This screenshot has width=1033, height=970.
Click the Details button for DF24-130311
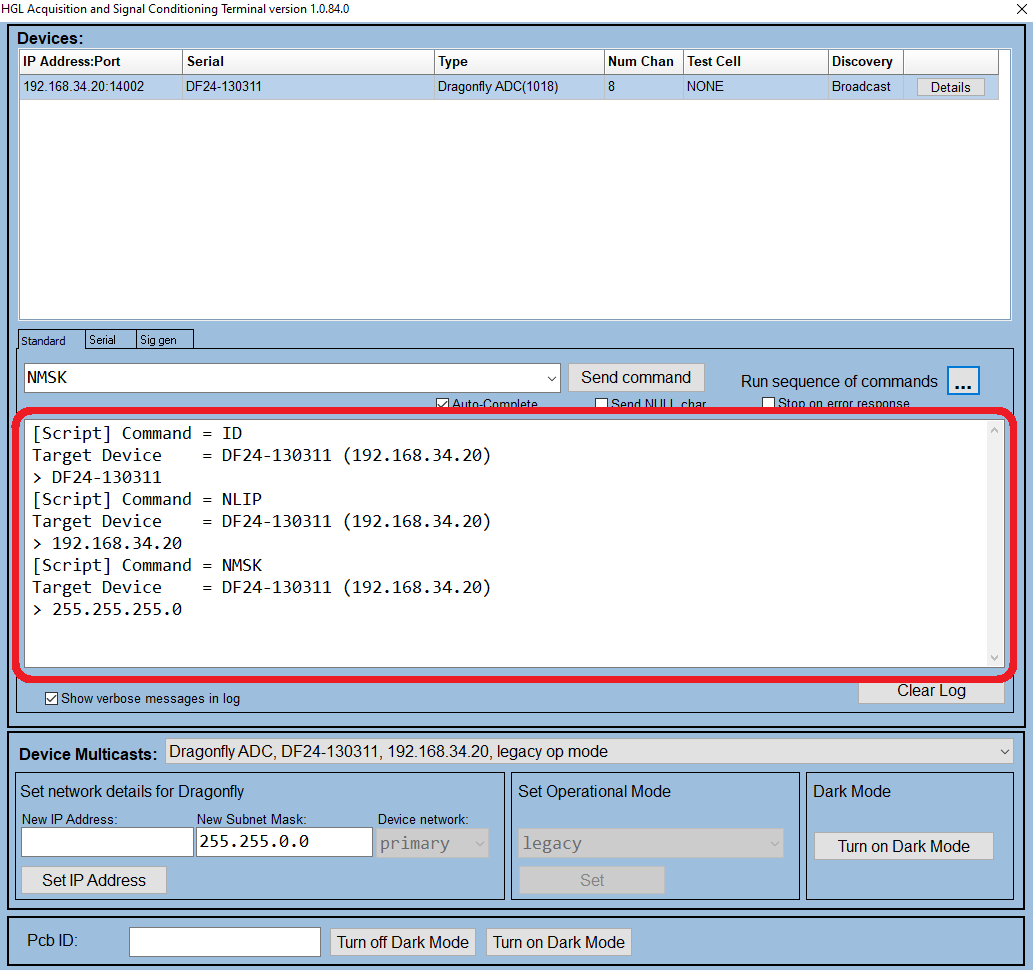point(950,87)
